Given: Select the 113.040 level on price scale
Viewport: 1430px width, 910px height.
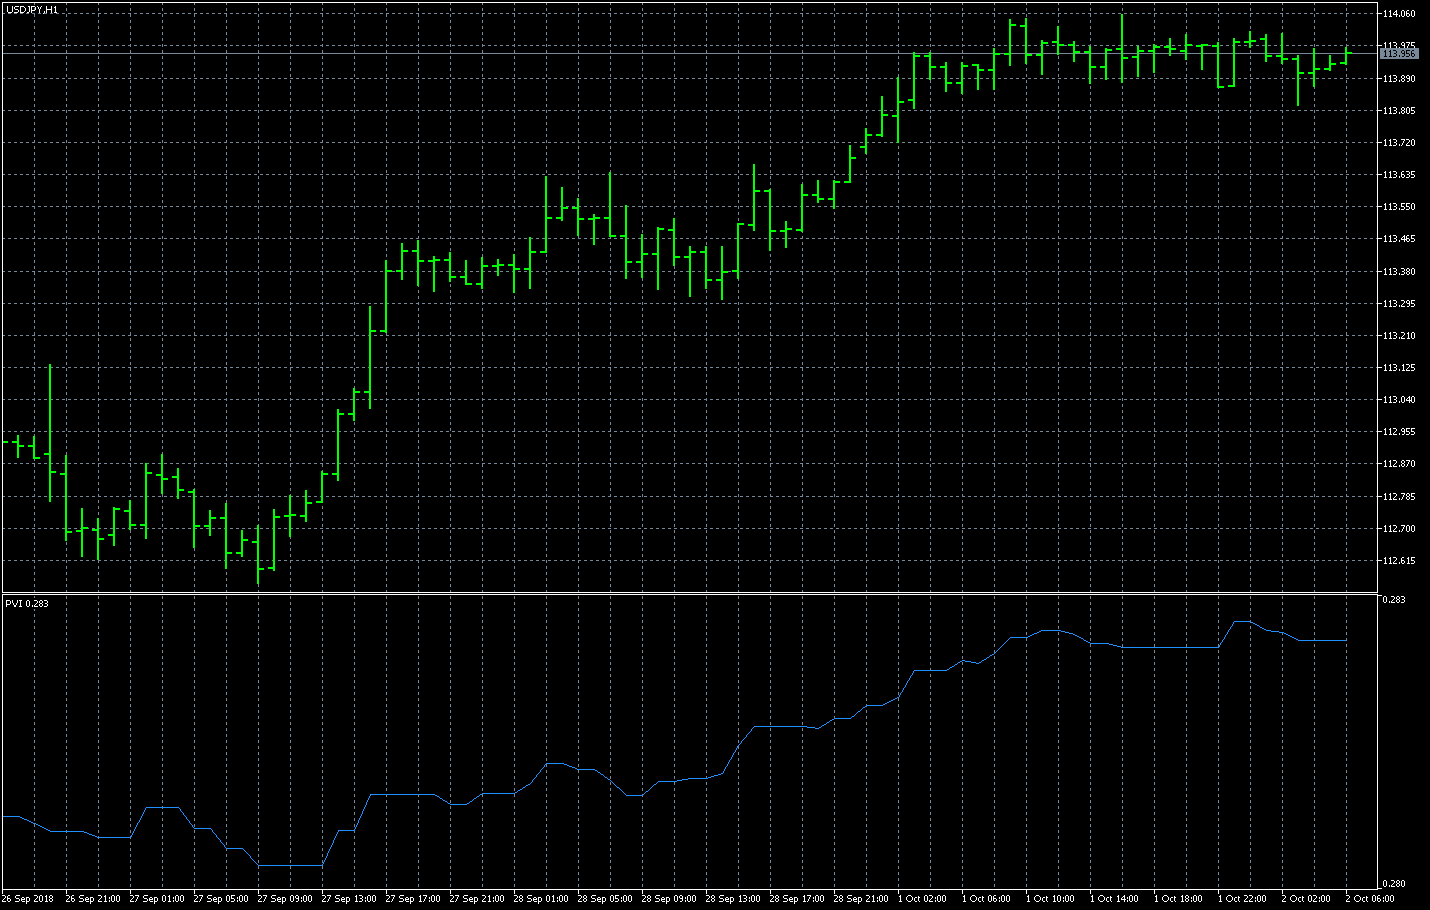Looking at the screenshot, I should pyautogui.click(x=1399, y=400).
